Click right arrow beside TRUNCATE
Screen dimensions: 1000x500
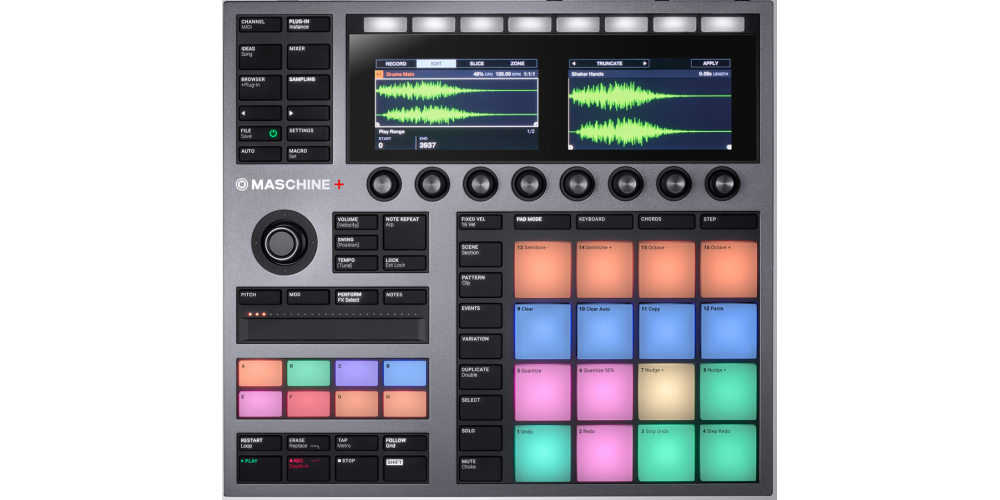click(645, 64)
